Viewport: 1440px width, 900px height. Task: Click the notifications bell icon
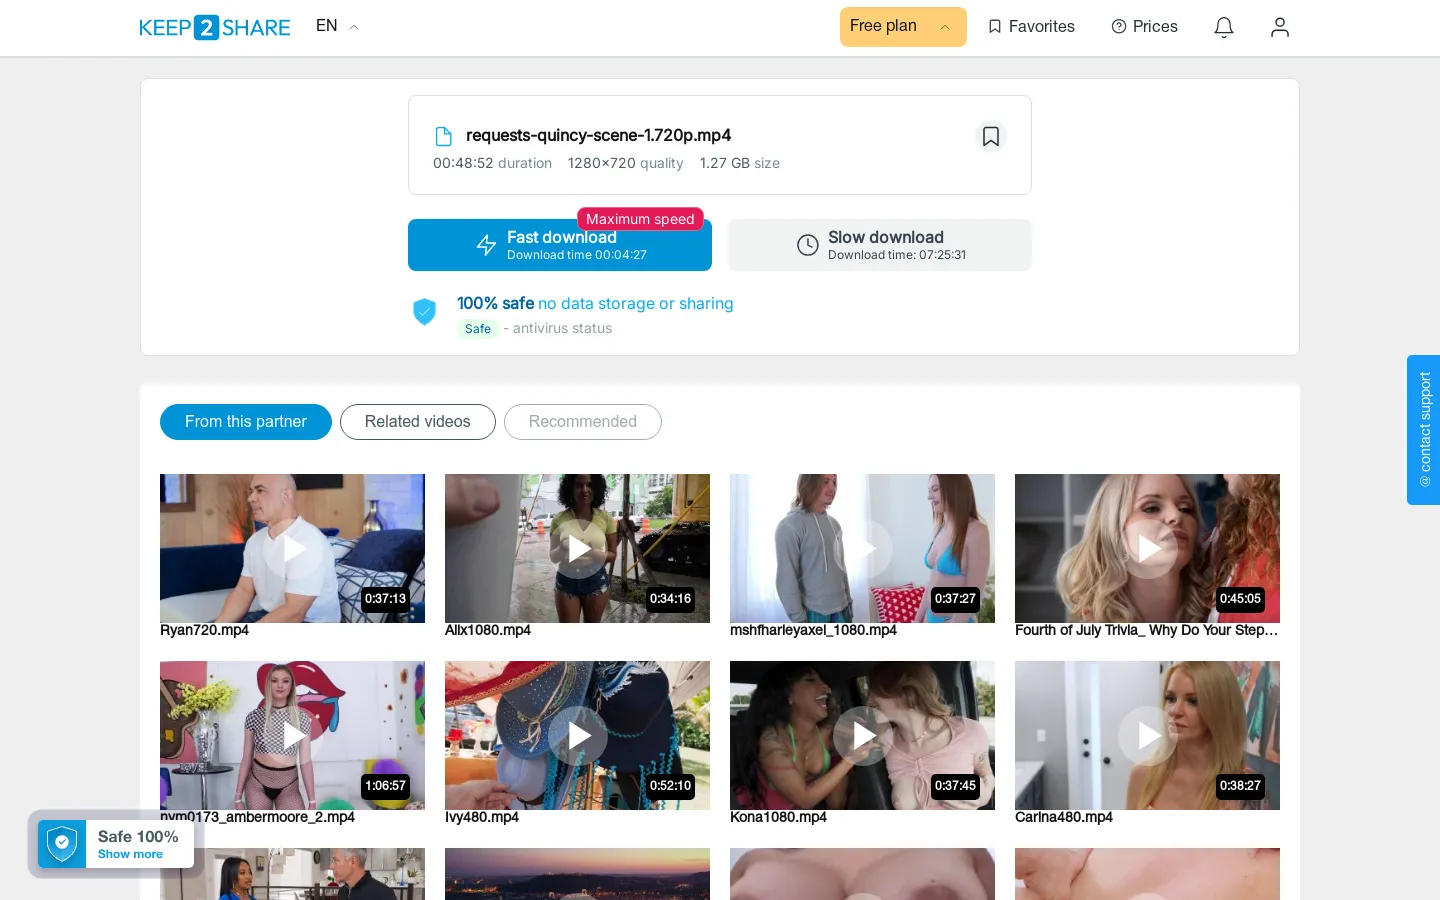(x=1224, y=27)
